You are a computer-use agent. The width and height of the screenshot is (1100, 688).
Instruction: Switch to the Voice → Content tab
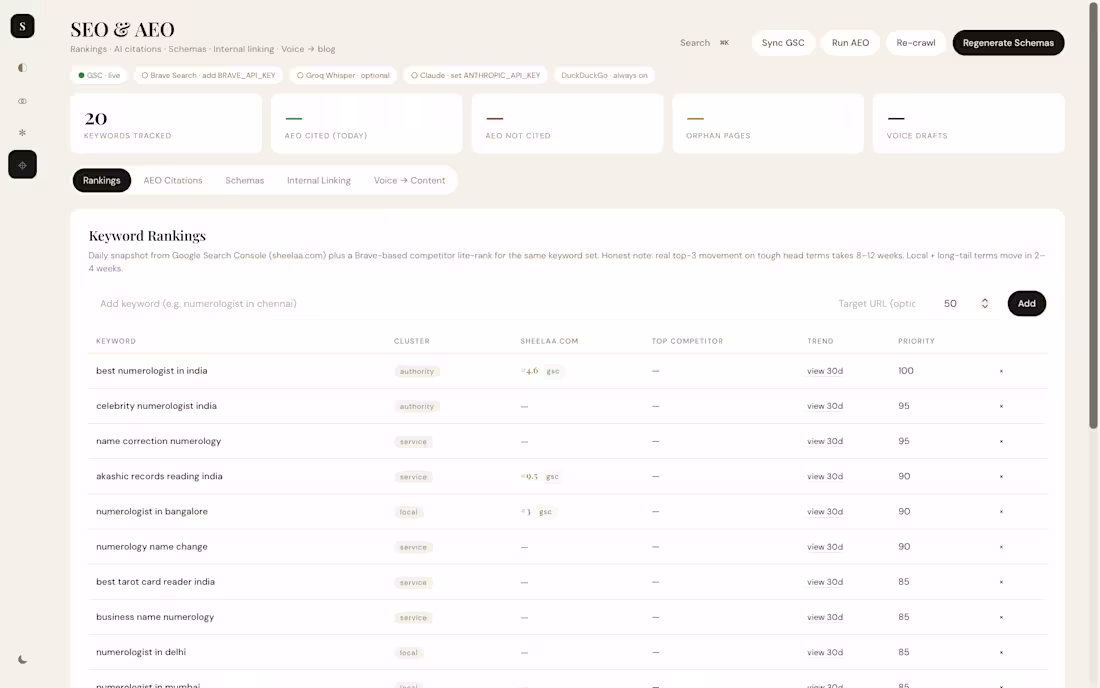[409, 180]
